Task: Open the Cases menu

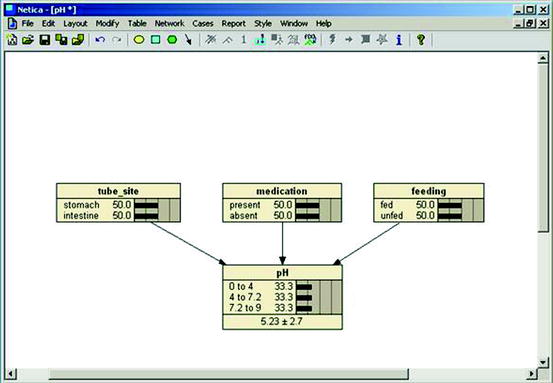Action: tap(203, 24)
